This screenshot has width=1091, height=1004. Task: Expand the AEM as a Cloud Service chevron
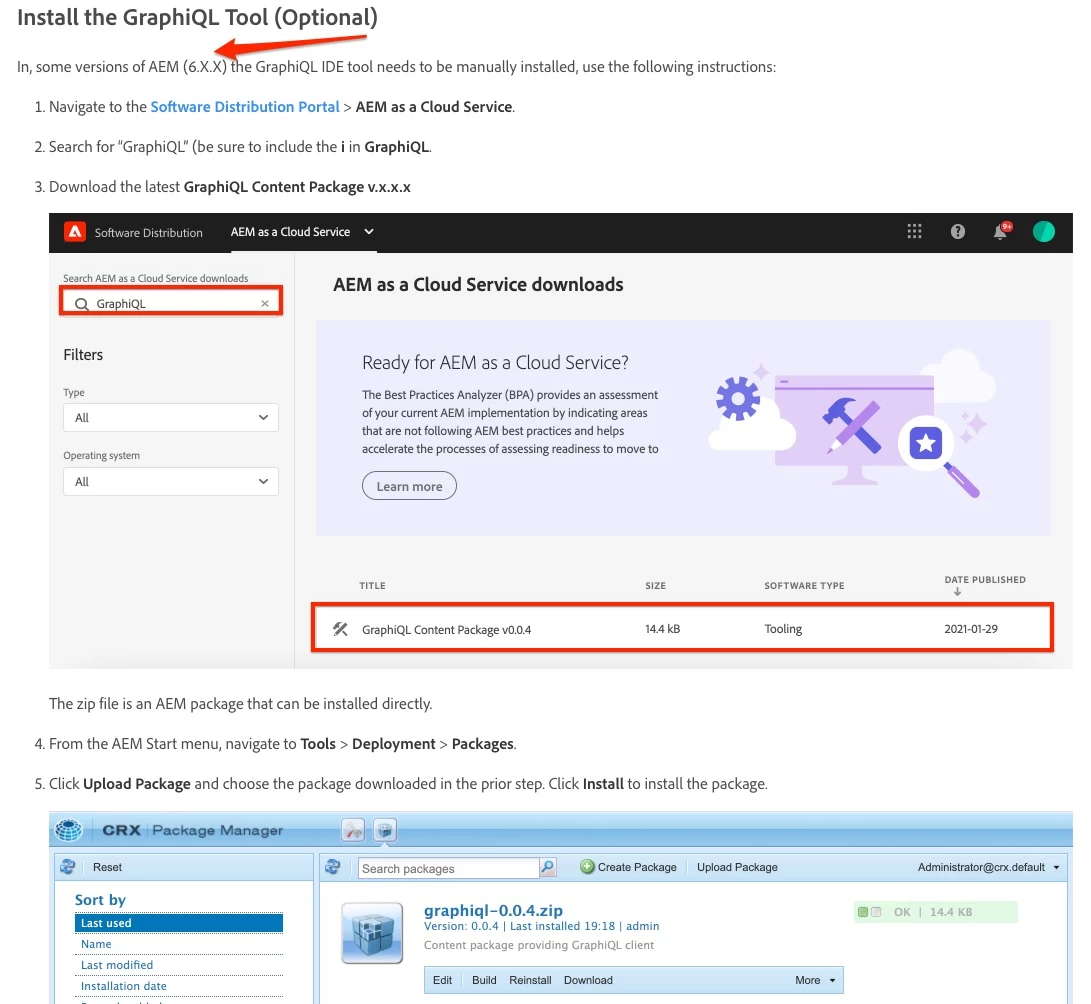click(x=369, y=232)
